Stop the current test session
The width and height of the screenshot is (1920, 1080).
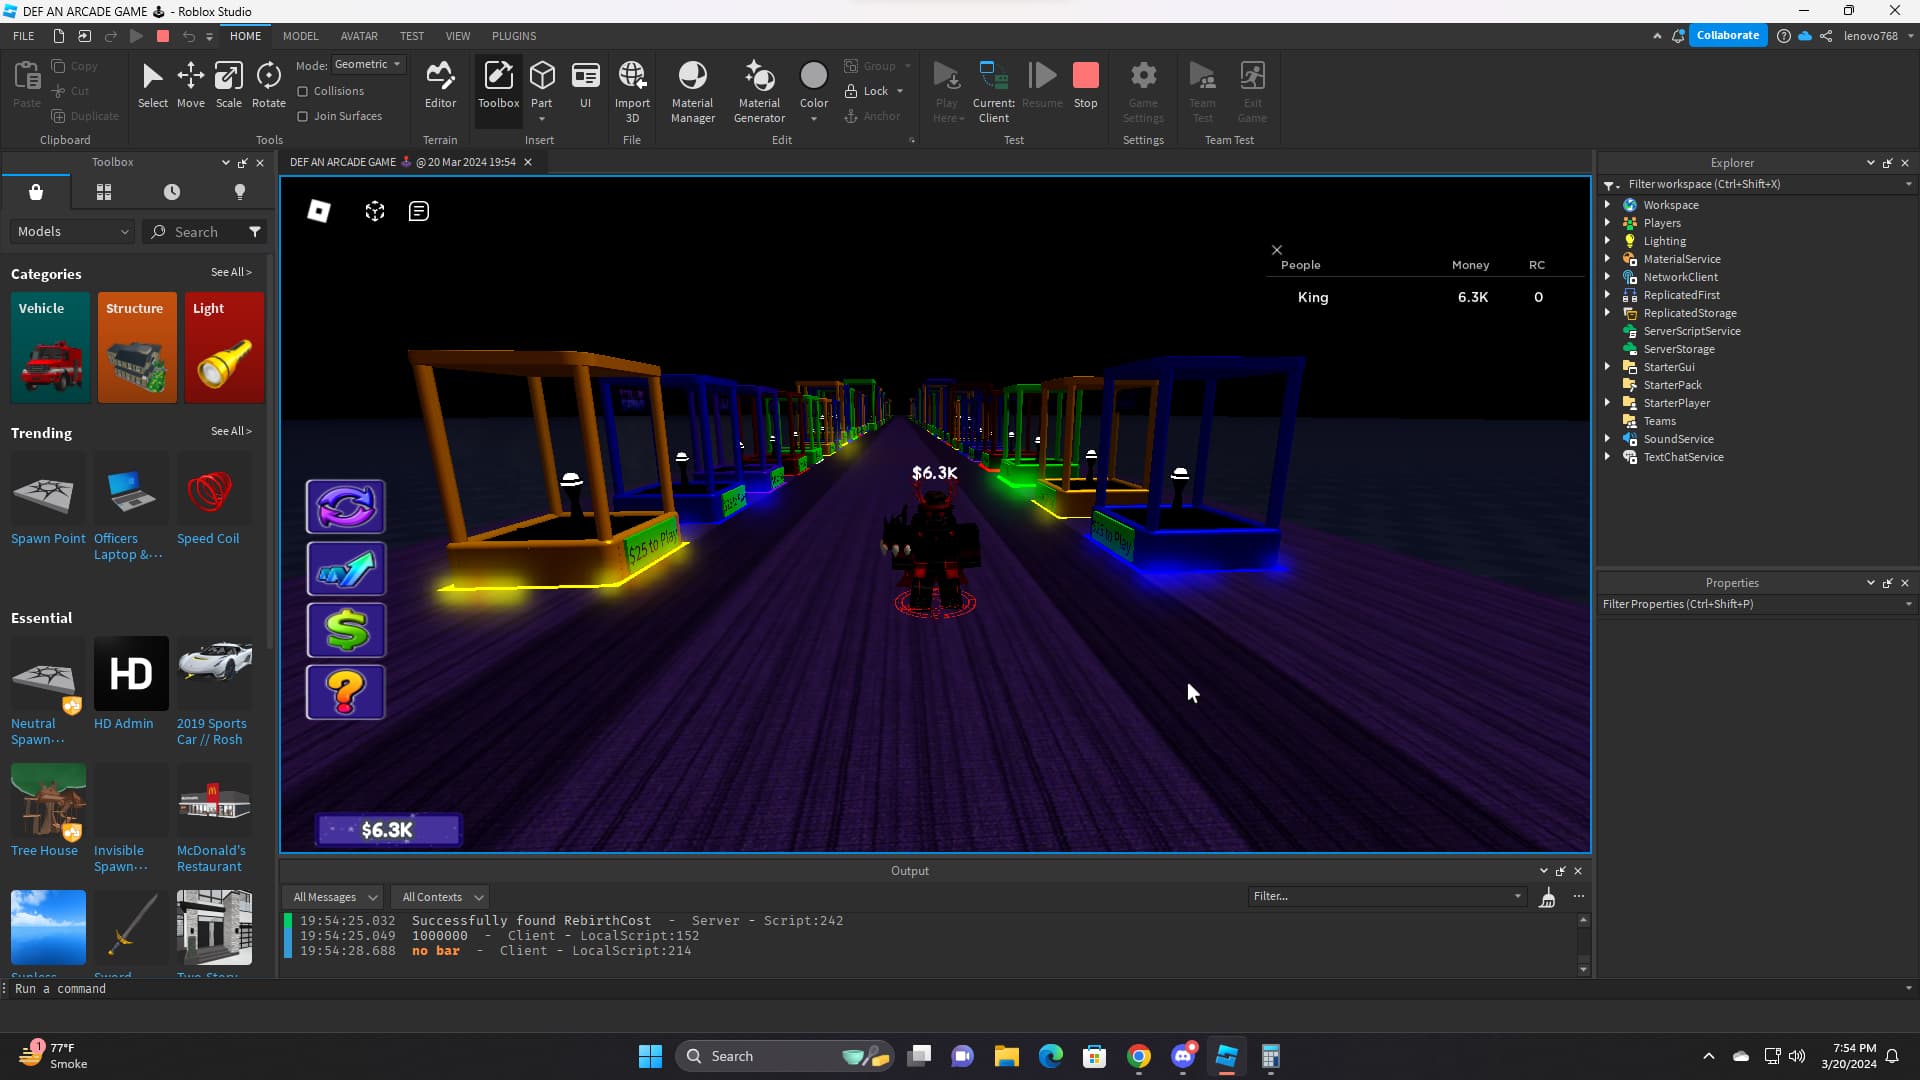1085,85
